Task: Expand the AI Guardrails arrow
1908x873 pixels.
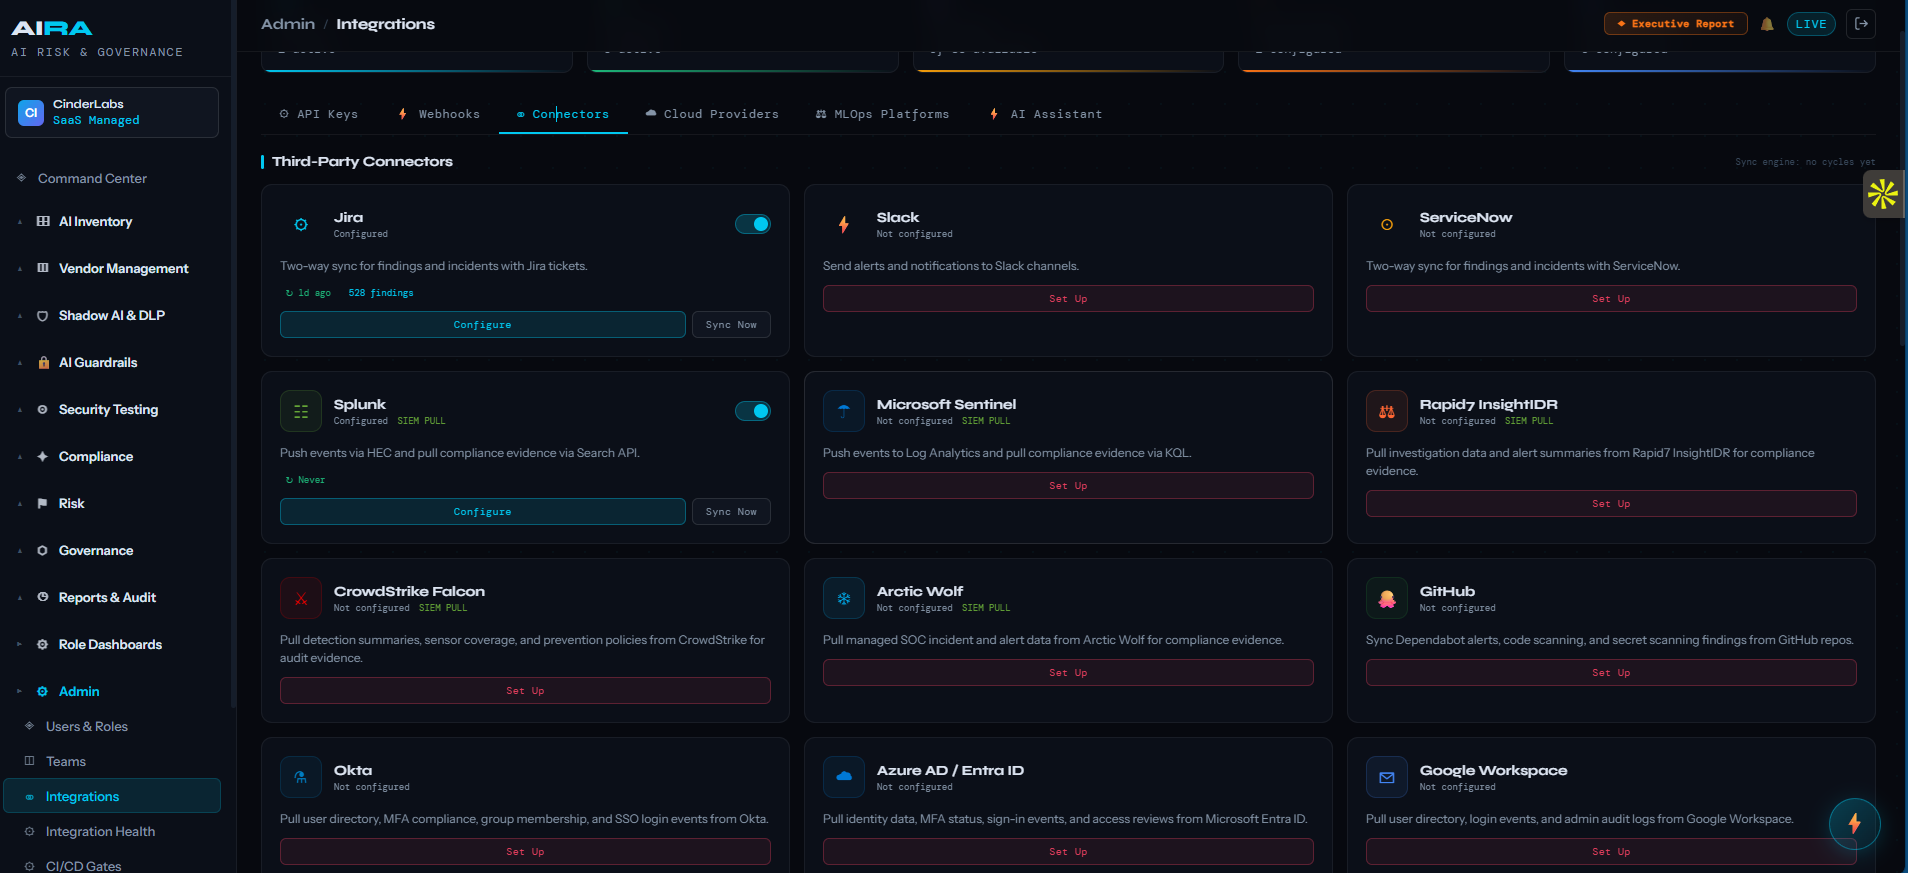Action: (19, 363)
